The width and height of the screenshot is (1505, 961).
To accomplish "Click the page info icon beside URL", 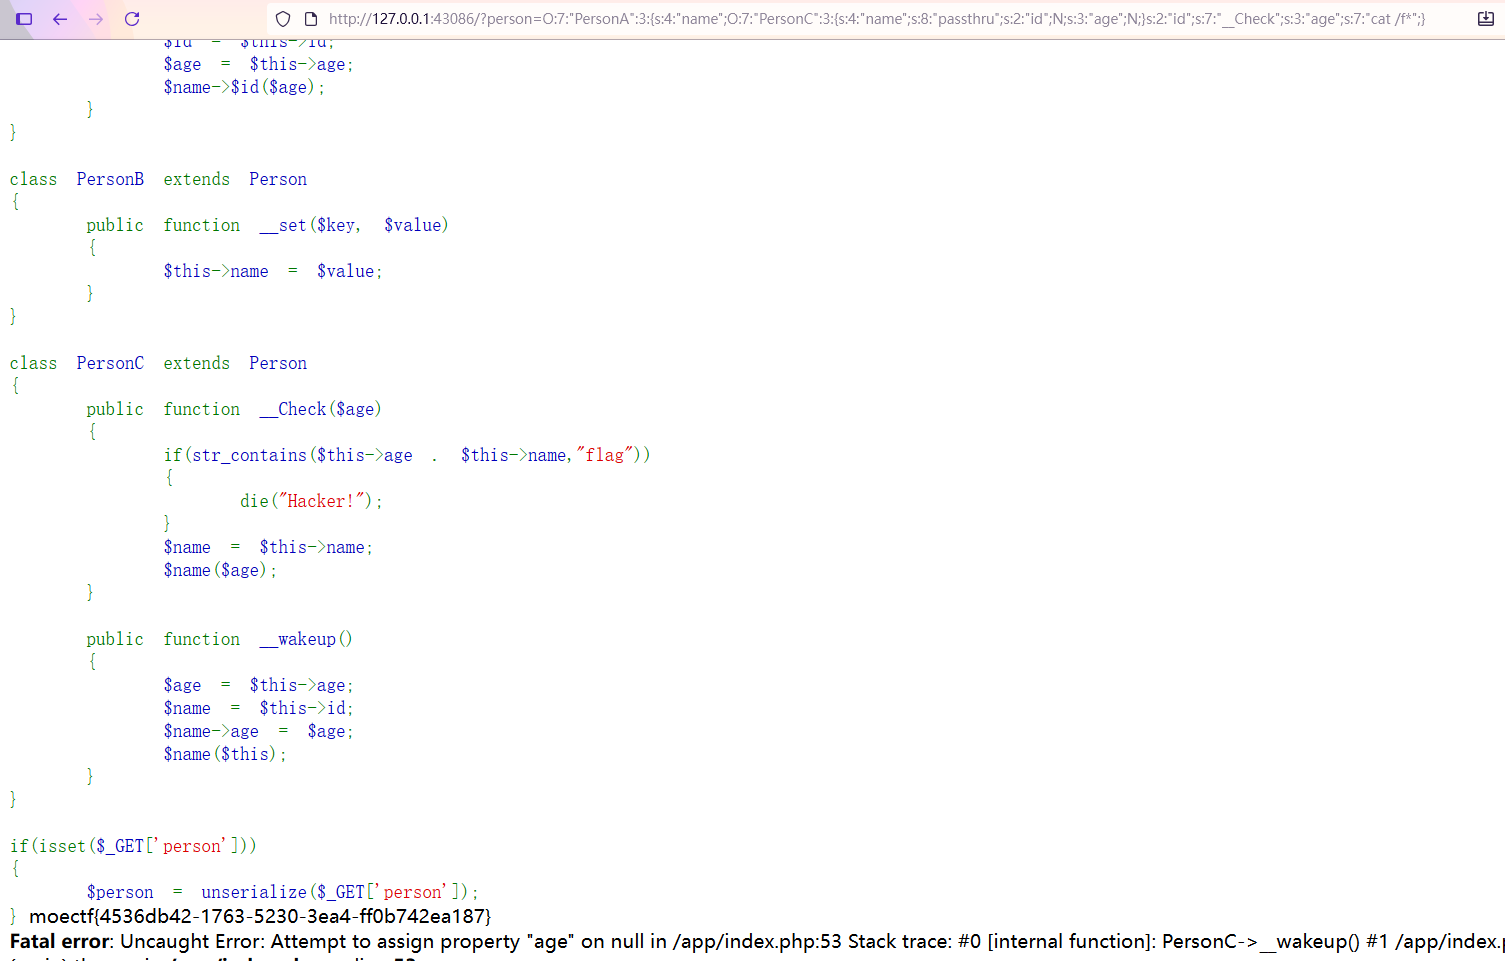I will [x=310, y=19].
